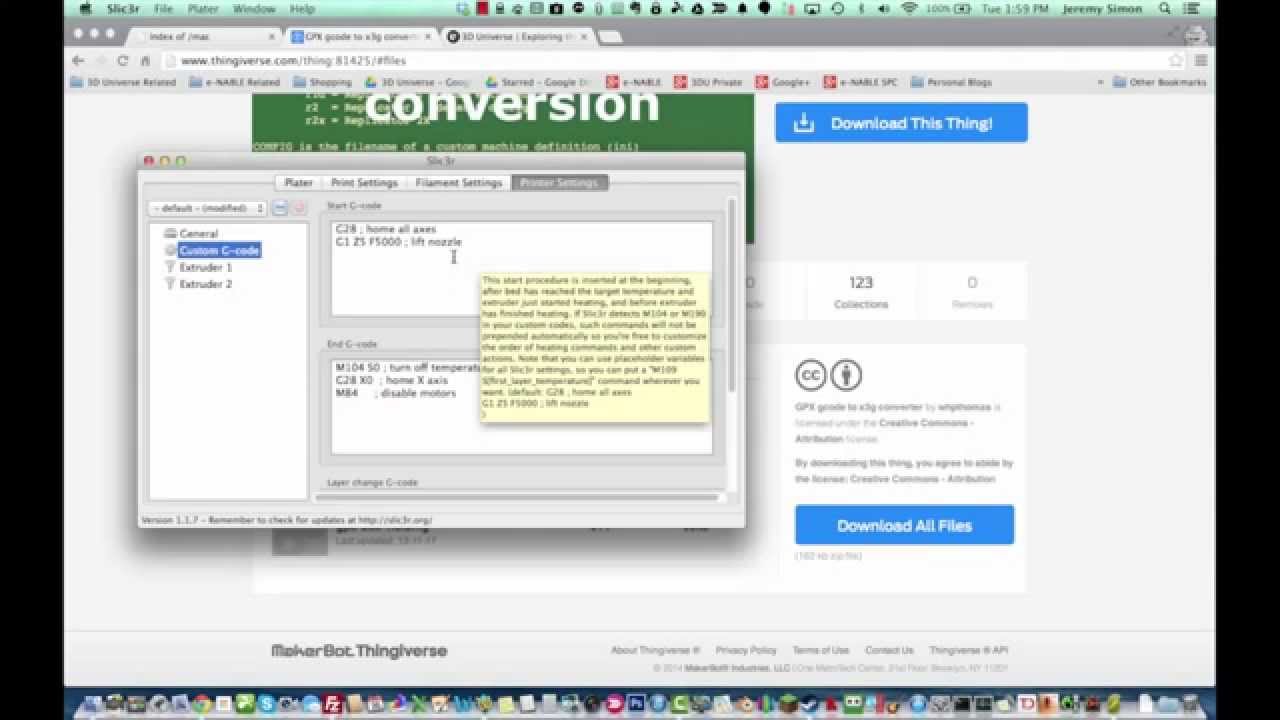Open the 'e-NABLE Related' bookmarks folder

pyautogui.click(x=234, y=82)
